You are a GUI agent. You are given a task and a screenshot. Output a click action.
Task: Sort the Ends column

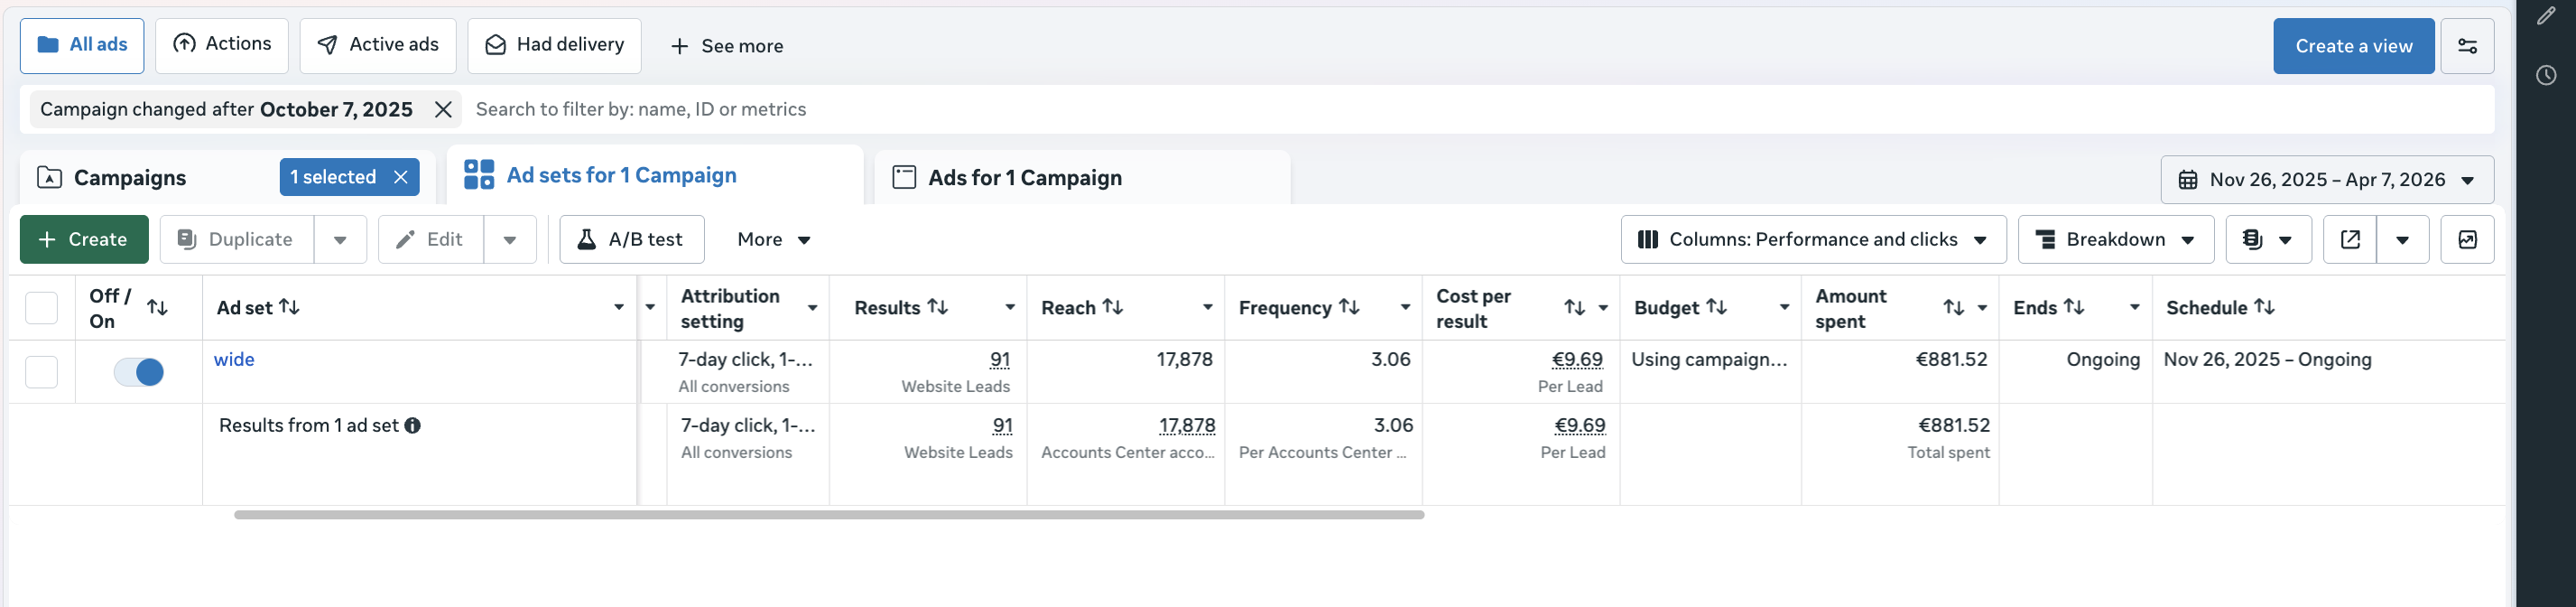(x=2075, y=307)
